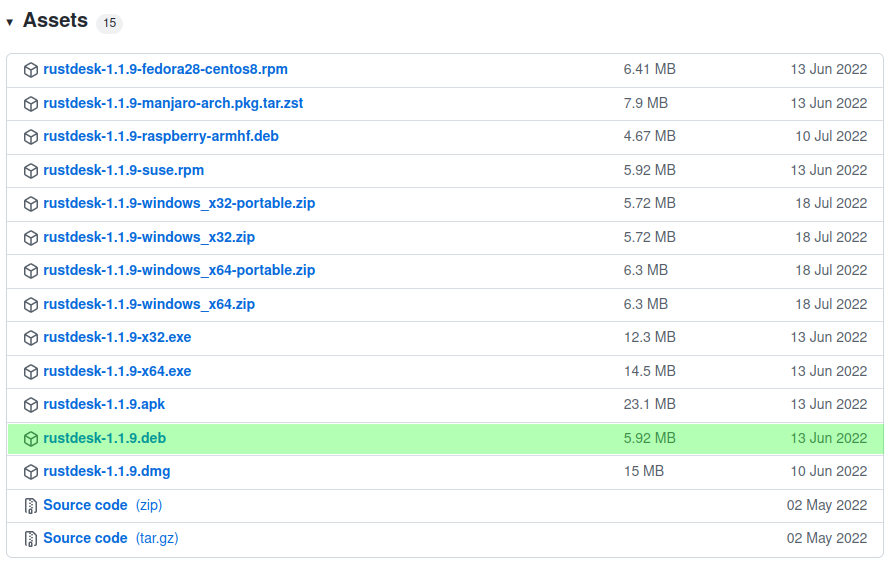The height and width of the screenshot is (563, 889).
Task: Click package icon beside manjaro-arch.pkg.tar.zst
Action: tap(31, 104)
